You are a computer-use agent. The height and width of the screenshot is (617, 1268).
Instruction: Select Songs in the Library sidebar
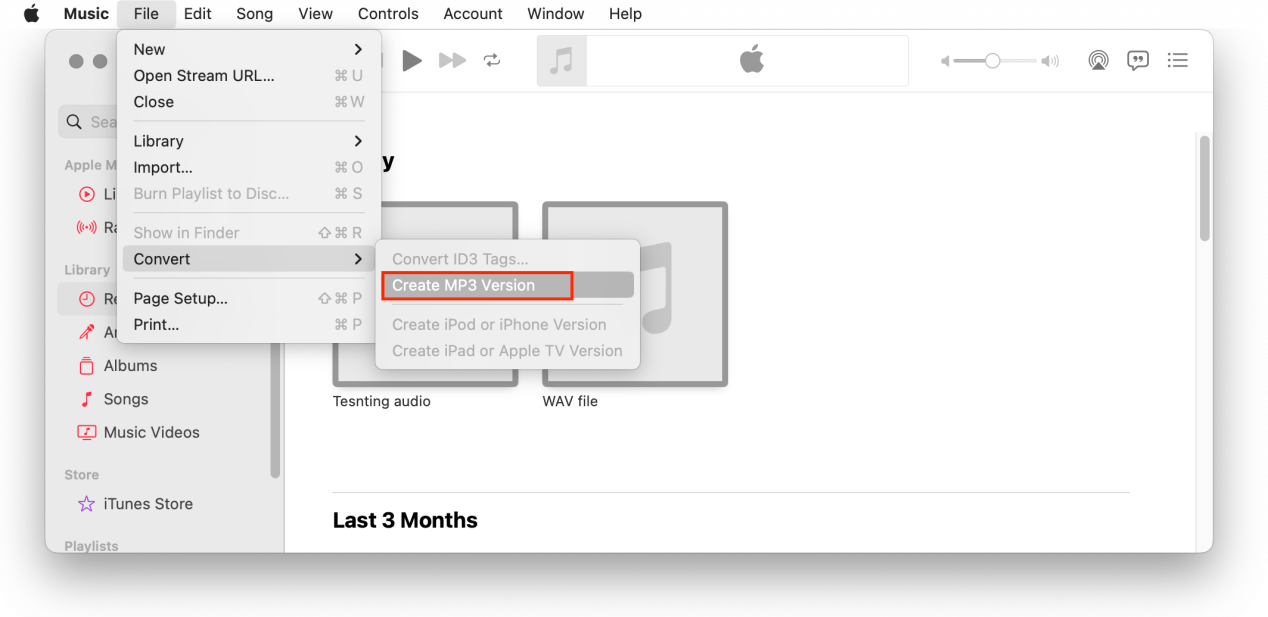126,399
